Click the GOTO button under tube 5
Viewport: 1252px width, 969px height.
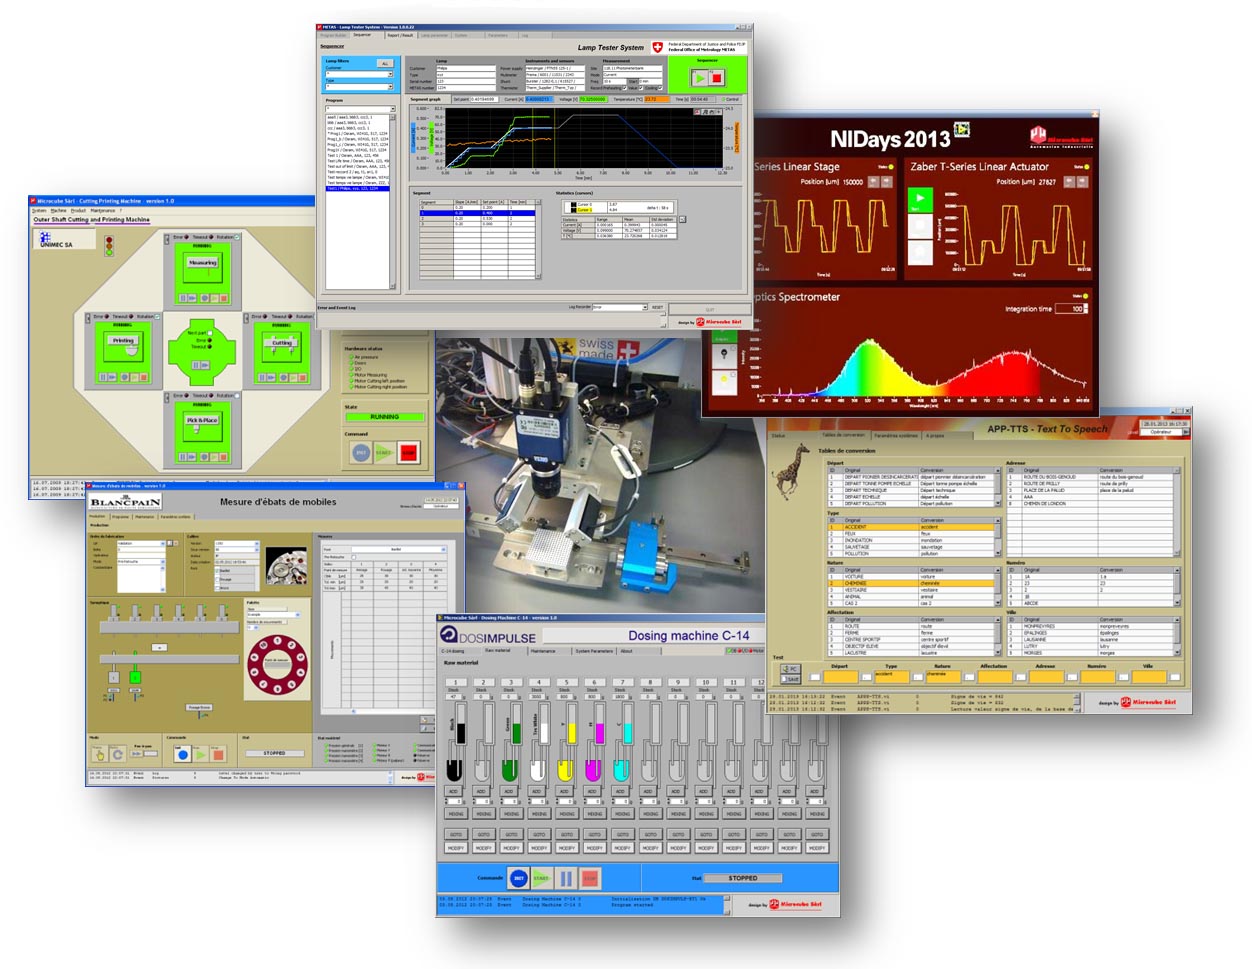567,835
